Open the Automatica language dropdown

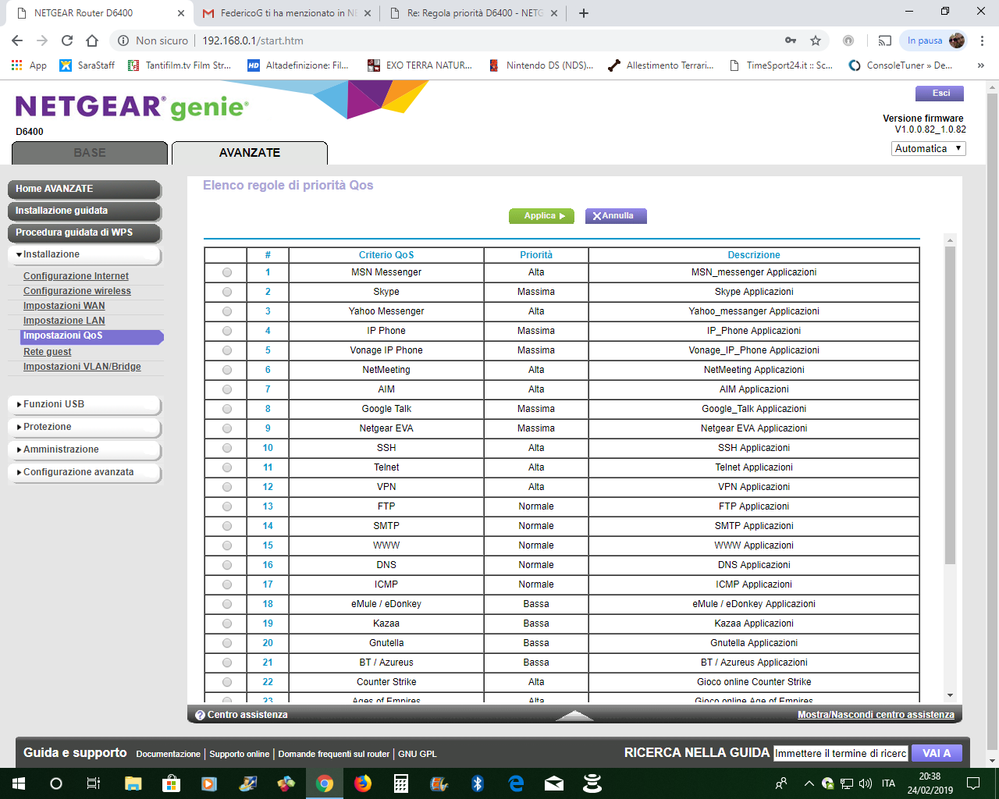pos(928,148)
